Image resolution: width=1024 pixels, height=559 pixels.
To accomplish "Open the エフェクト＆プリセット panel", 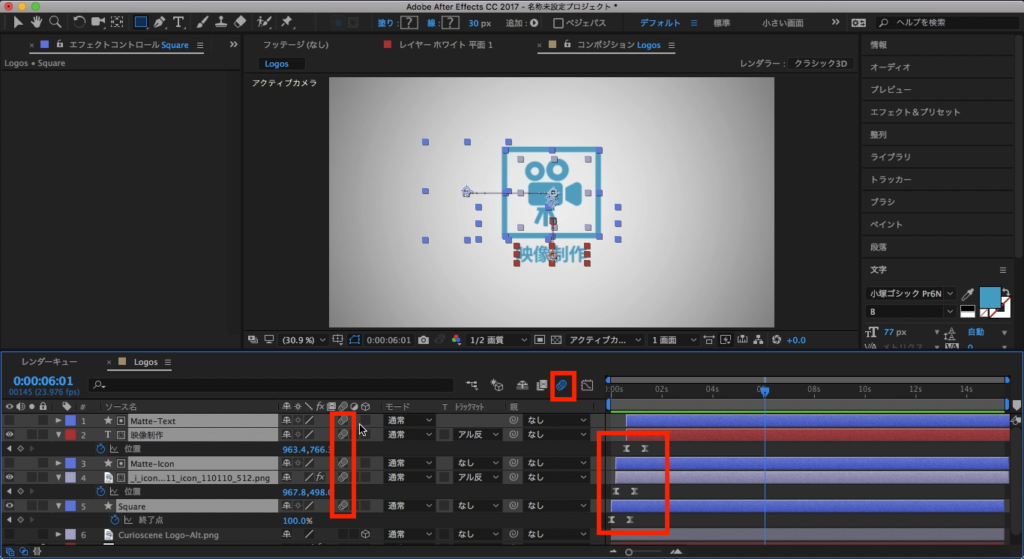I will coord(914,112).
